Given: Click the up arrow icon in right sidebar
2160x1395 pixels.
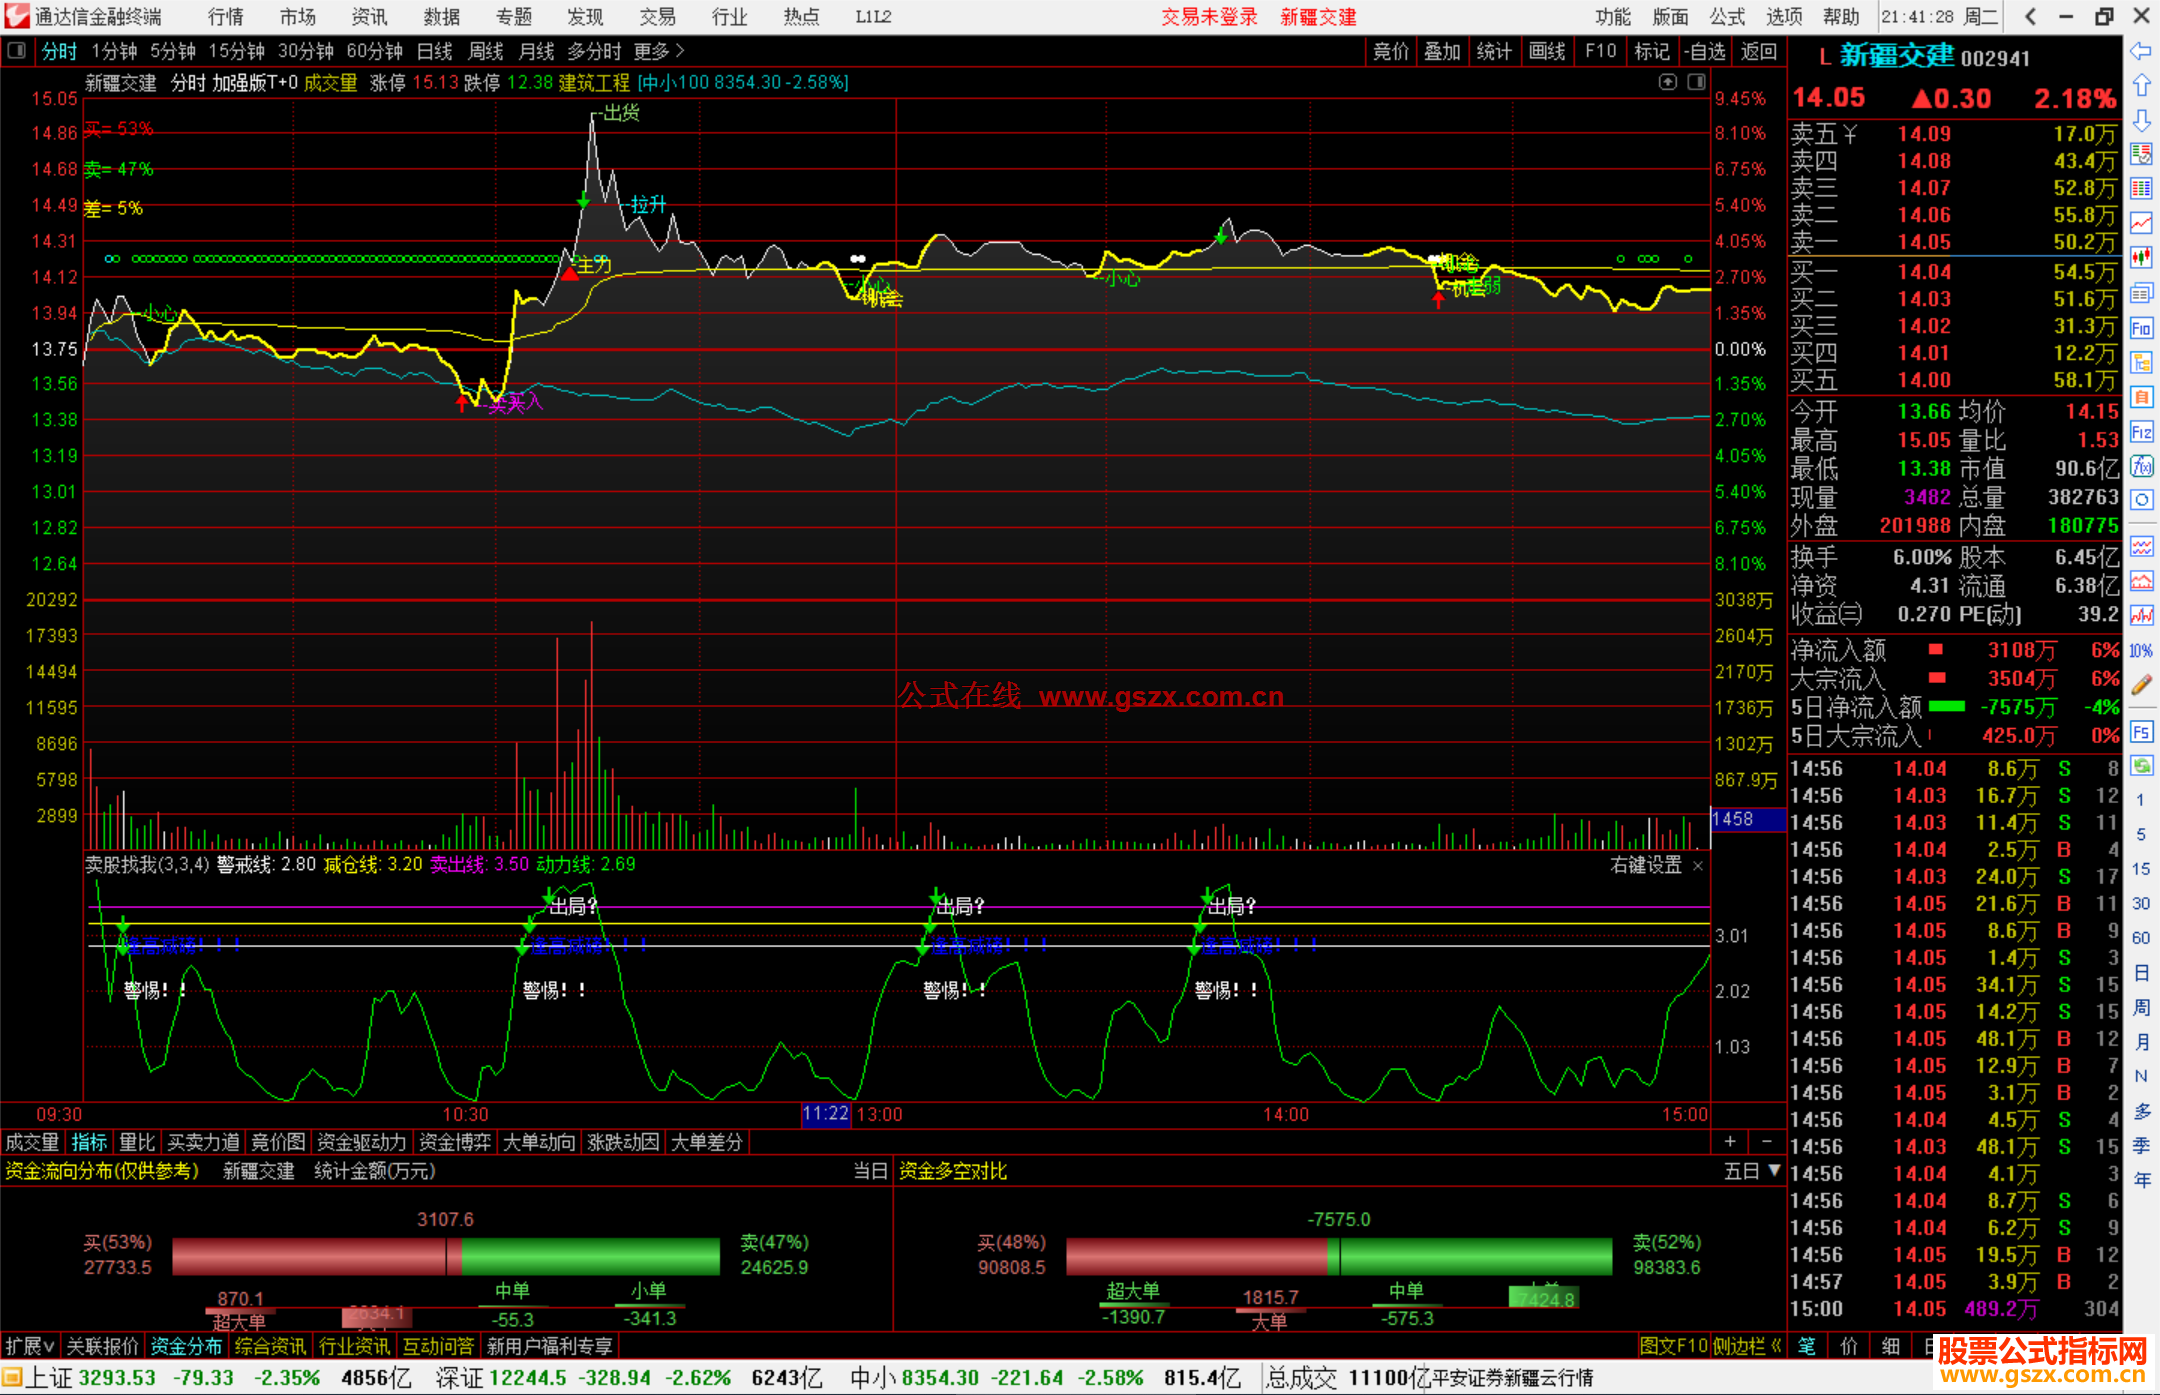Looking at the screenshot, I should coord(2141,85).
